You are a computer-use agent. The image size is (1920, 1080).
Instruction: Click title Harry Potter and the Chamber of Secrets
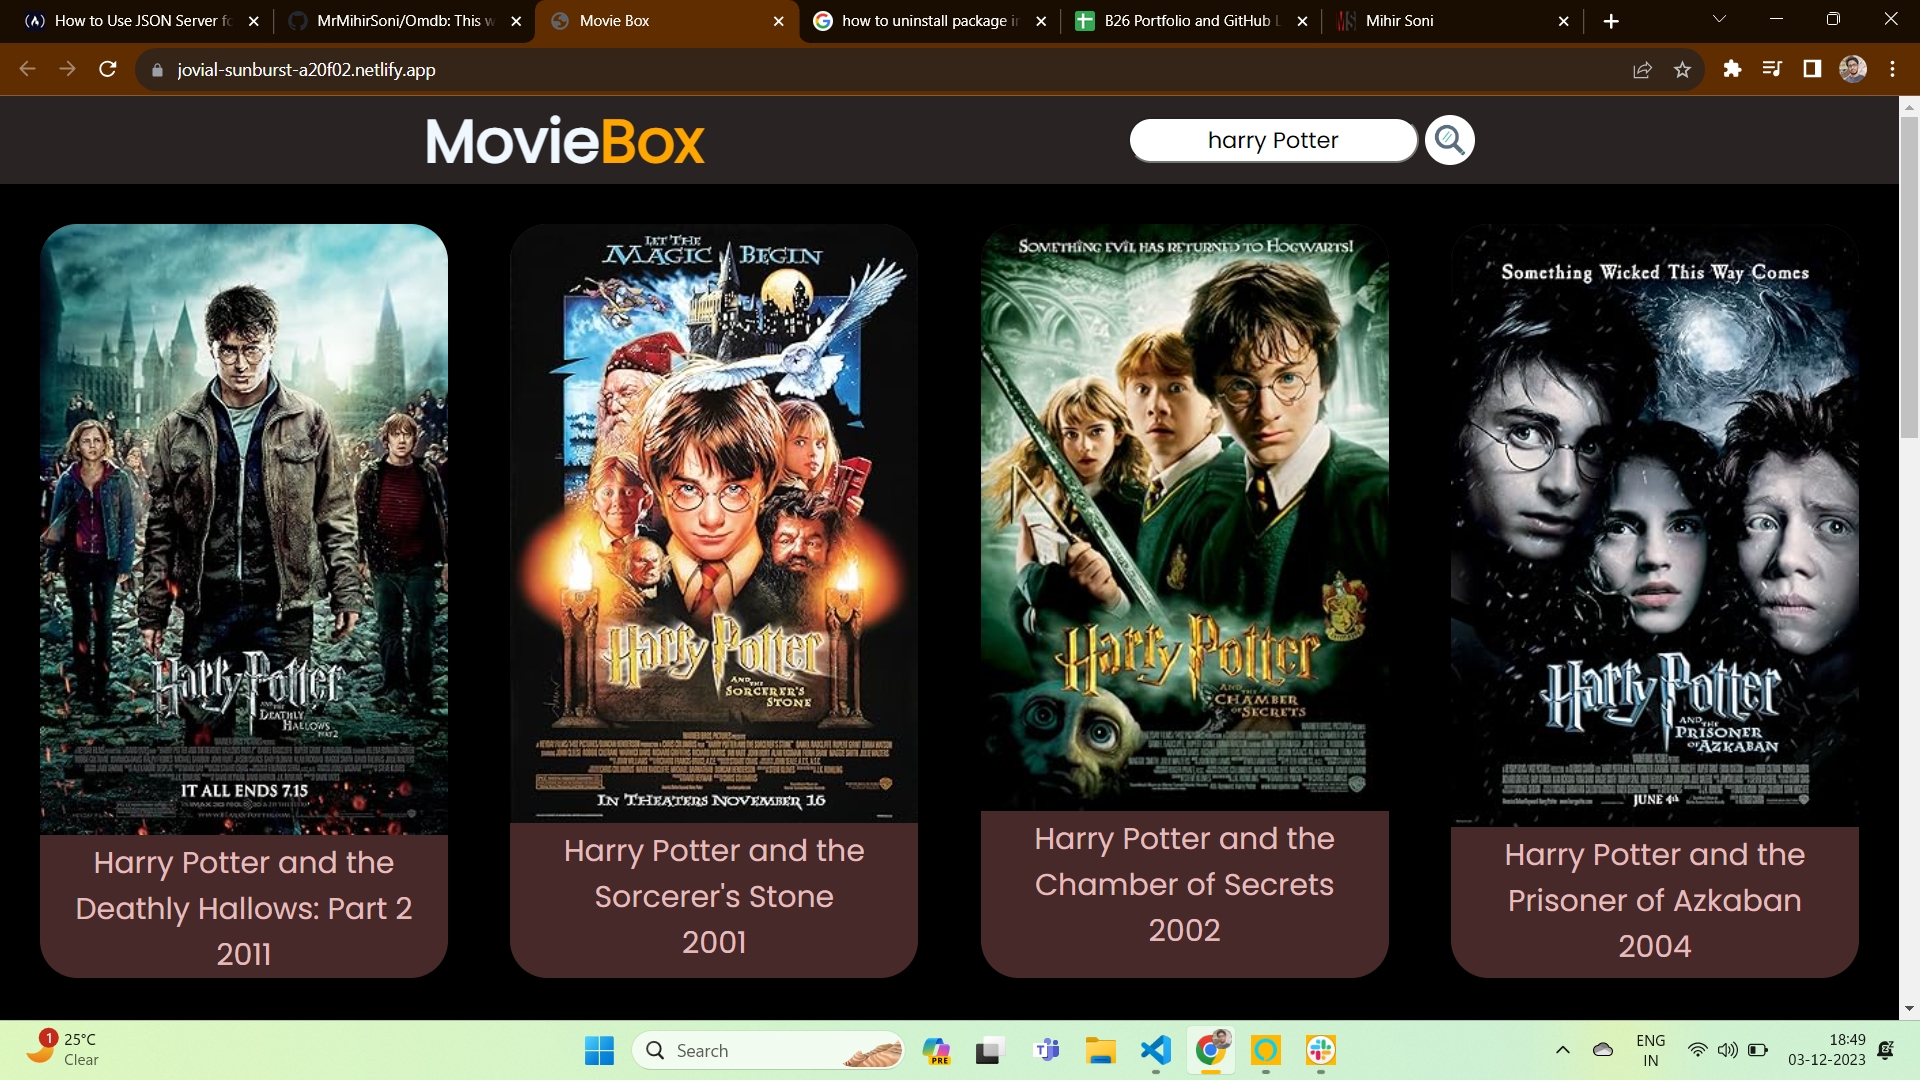tap(1184, 862)
